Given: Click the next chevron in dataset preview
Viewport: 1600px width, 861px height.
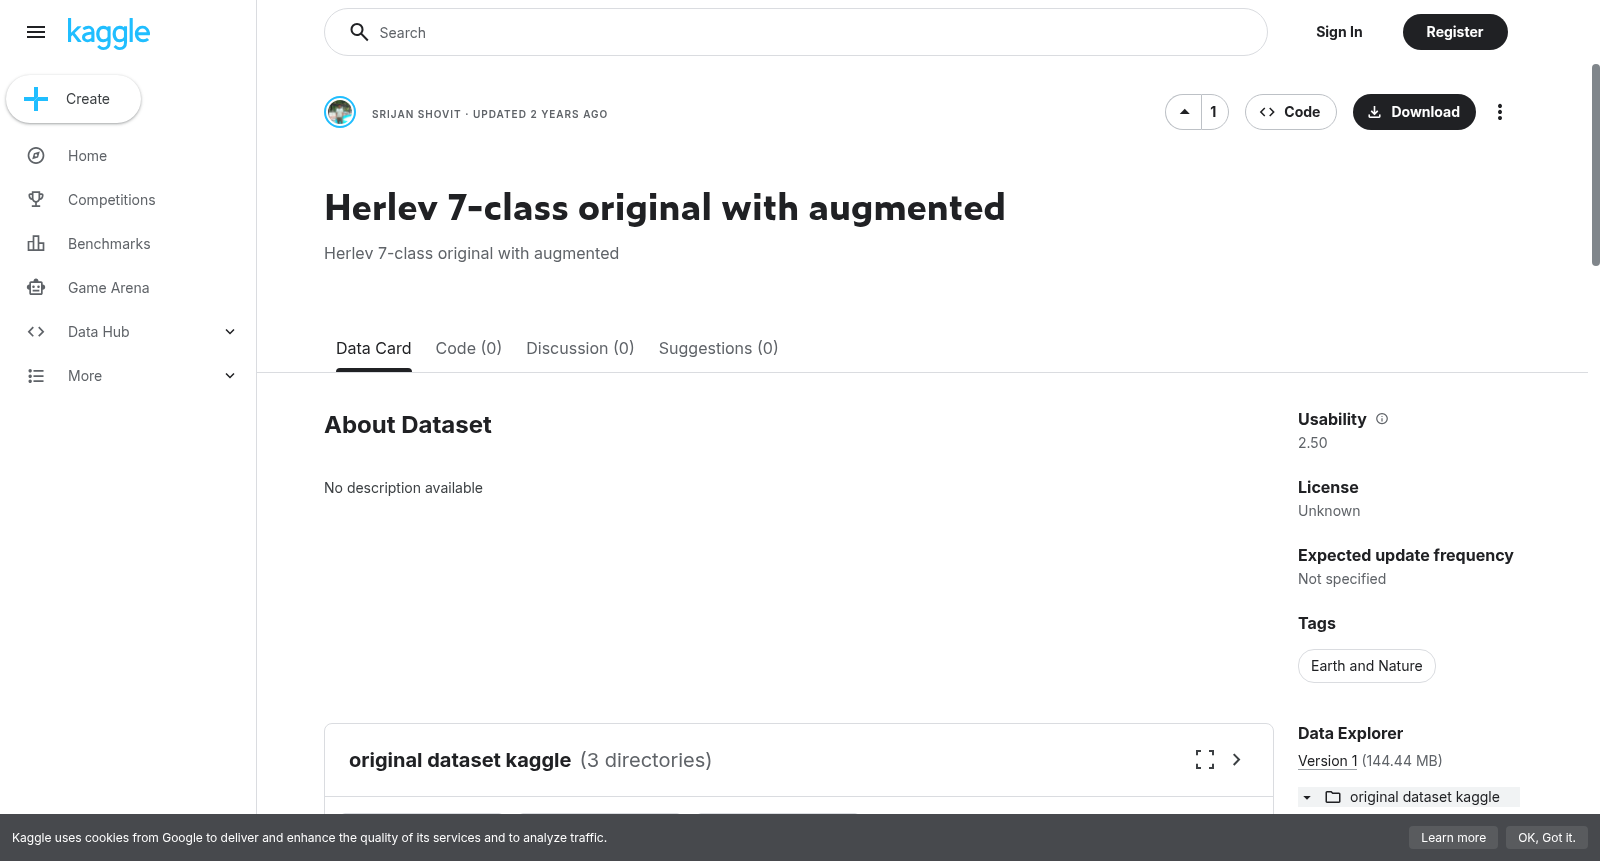Looking at the screenshot, I should coord(1237,760).
